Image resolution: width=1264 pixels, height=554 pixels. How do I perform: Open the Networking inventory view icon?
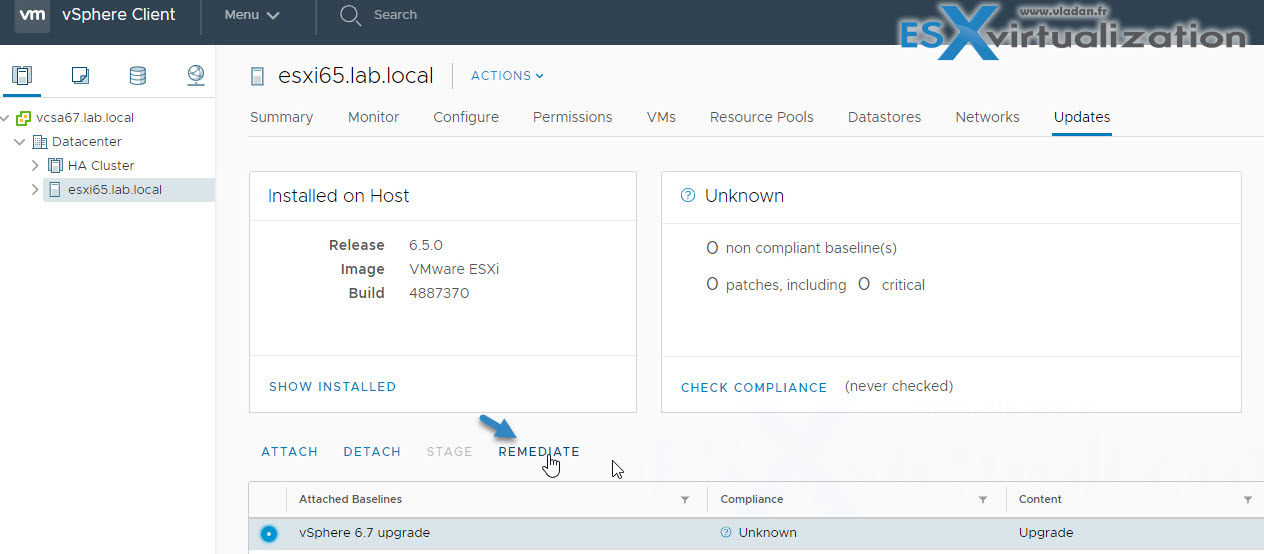point(196,75)
